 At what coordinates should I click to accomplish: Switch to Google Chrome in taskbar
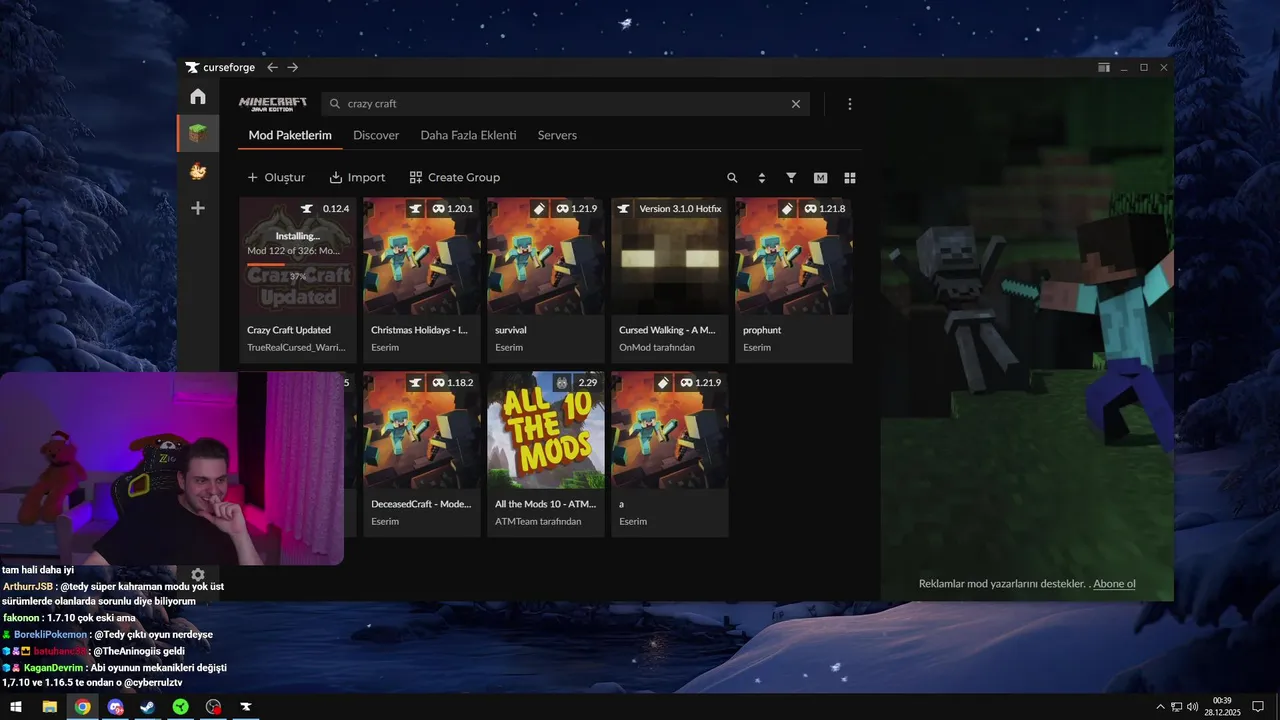(x=82, y=707)
